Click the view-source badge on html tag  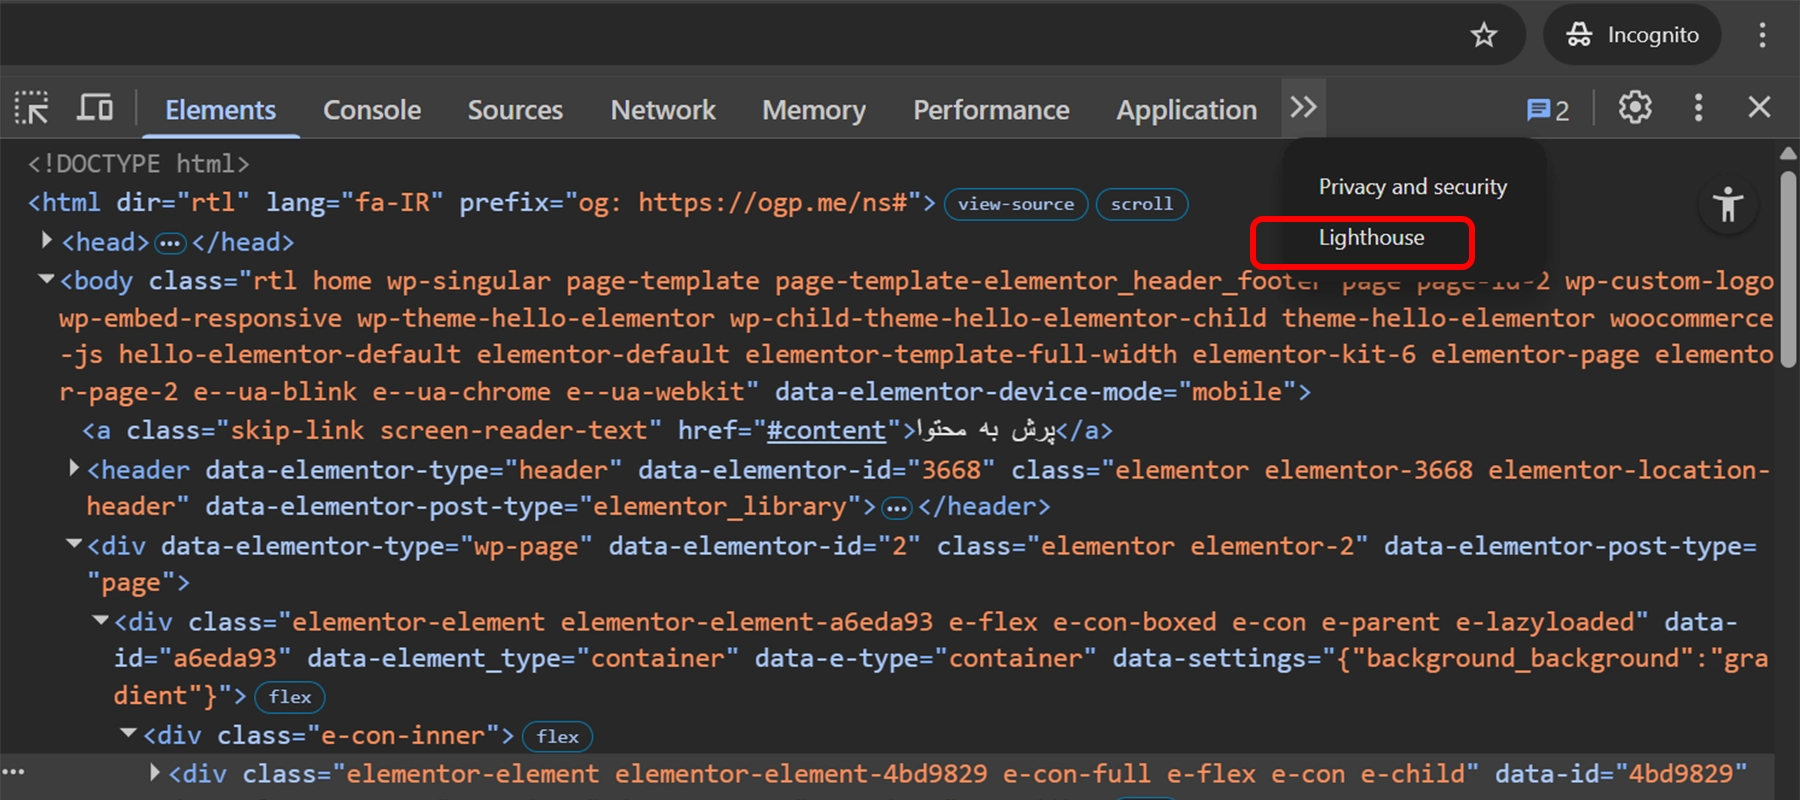(1015, 204)
